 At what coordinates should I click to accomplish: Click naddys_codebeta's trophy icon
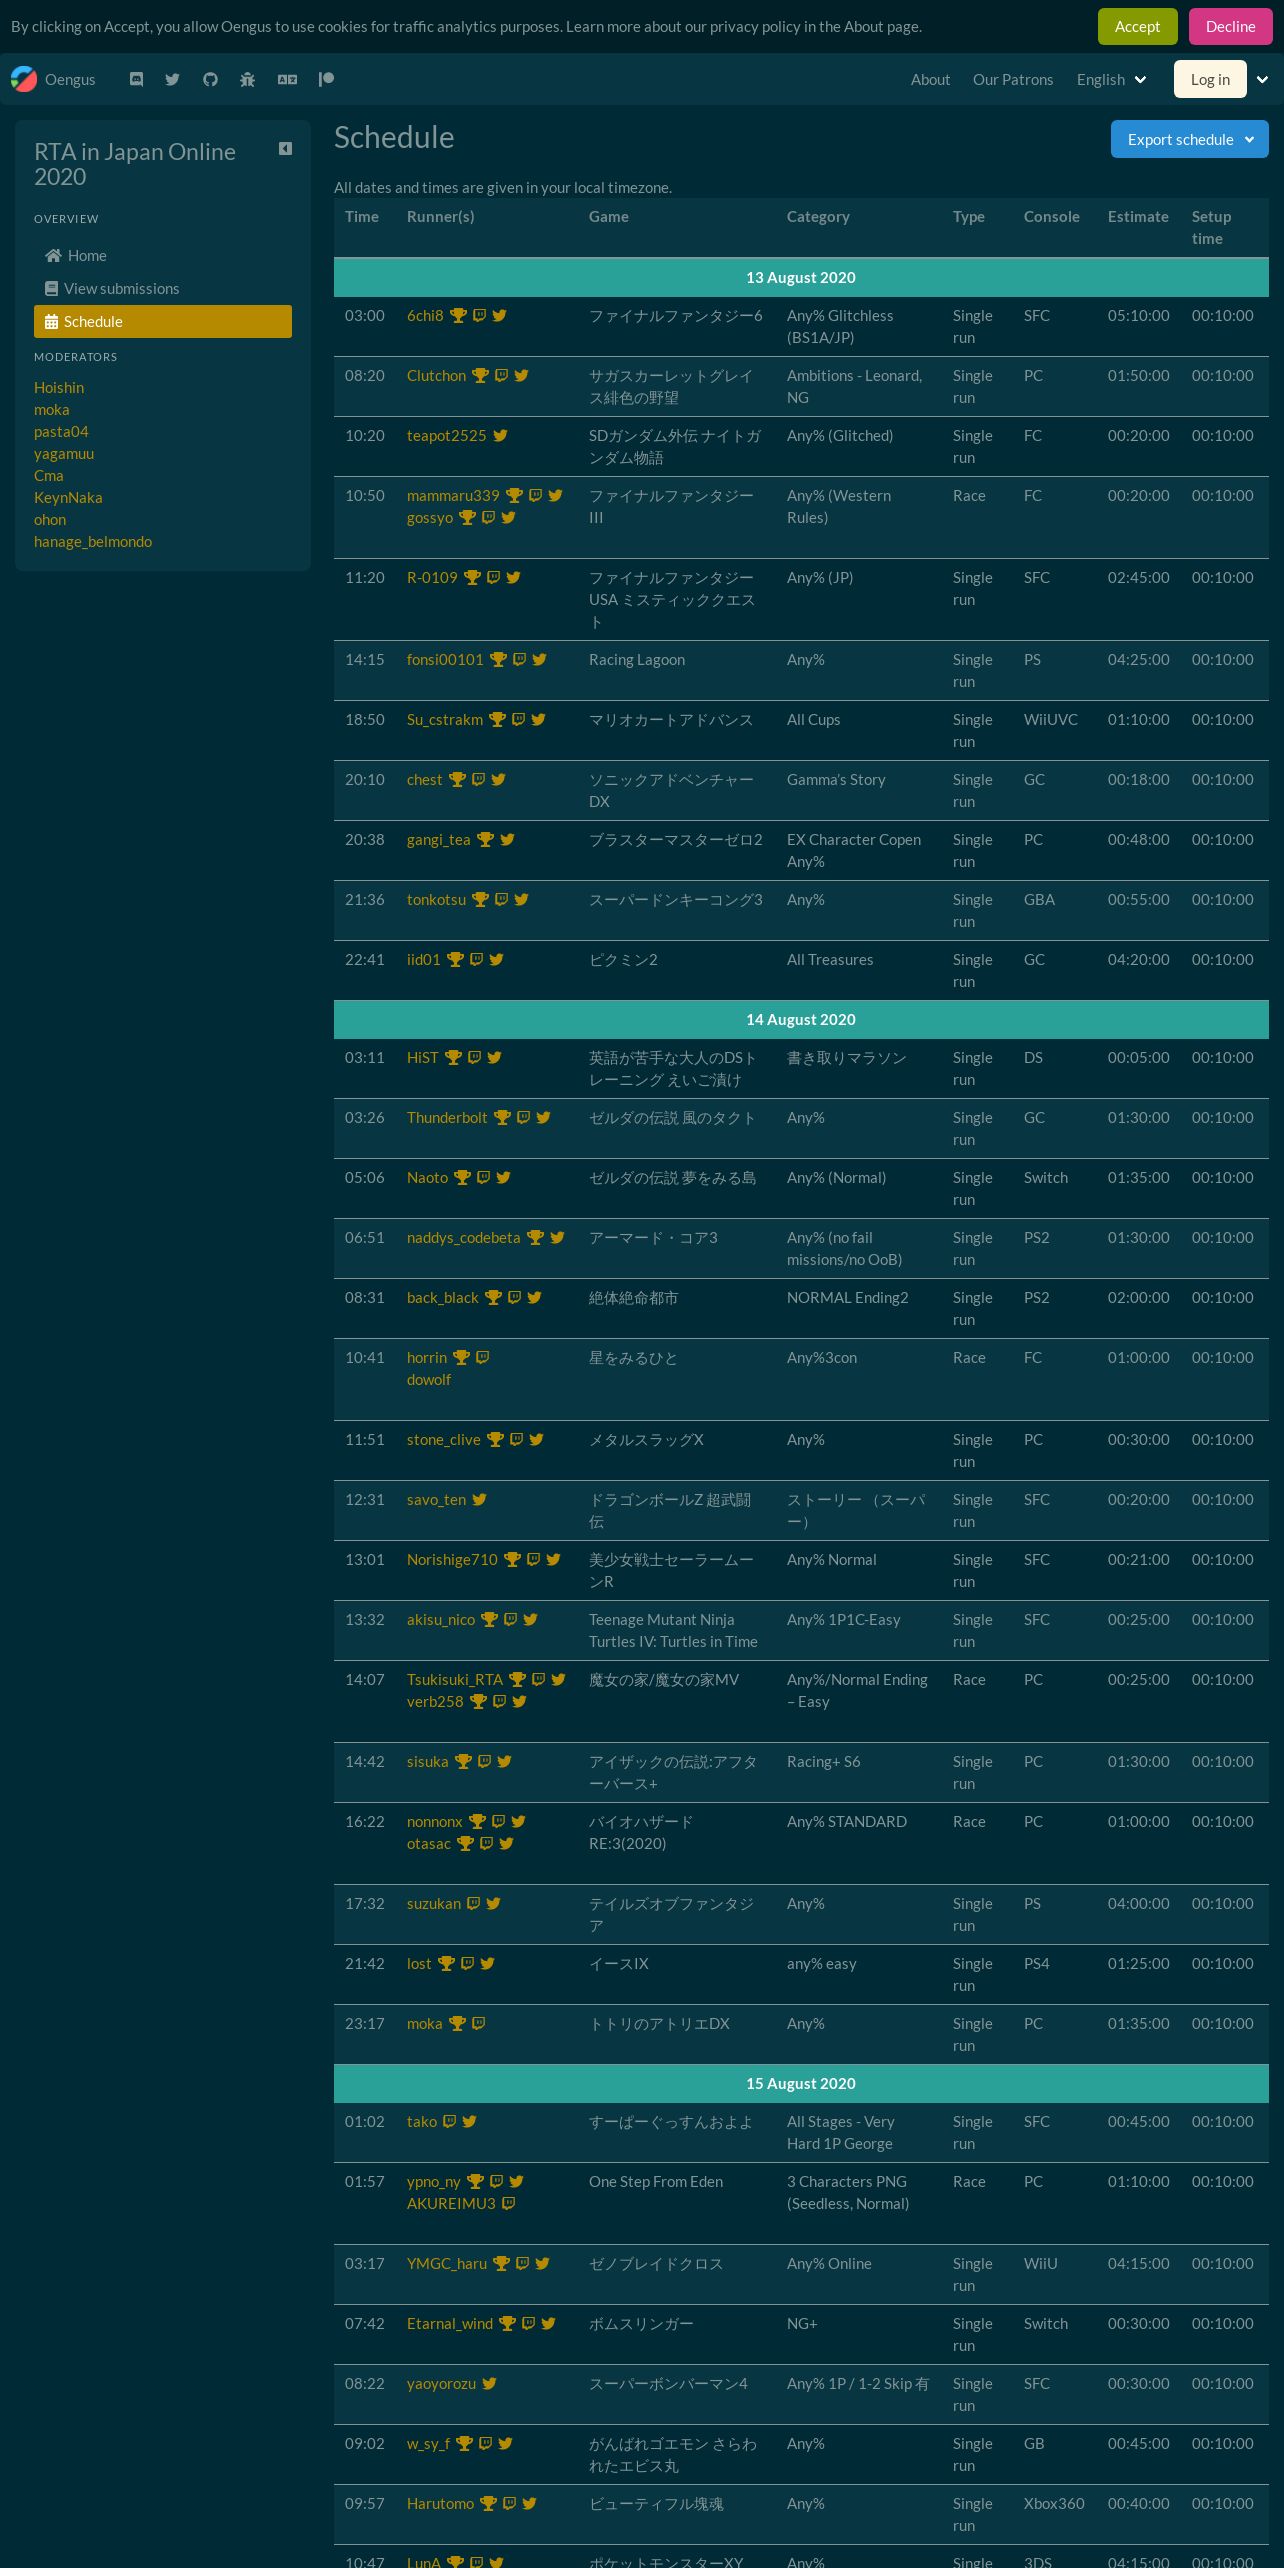point(535,1237)
